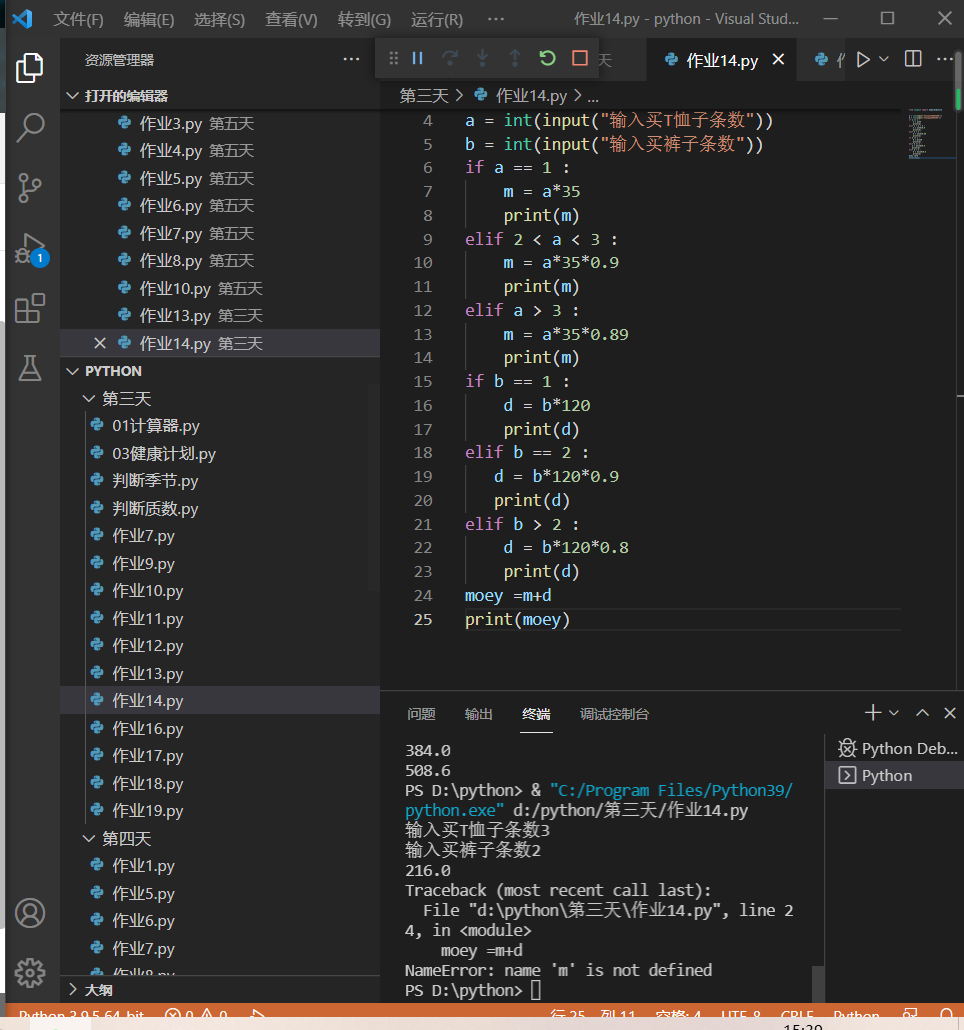Open the 选择(S) menu
This screenshot has height=1030, width=964.
coord(219,20)
